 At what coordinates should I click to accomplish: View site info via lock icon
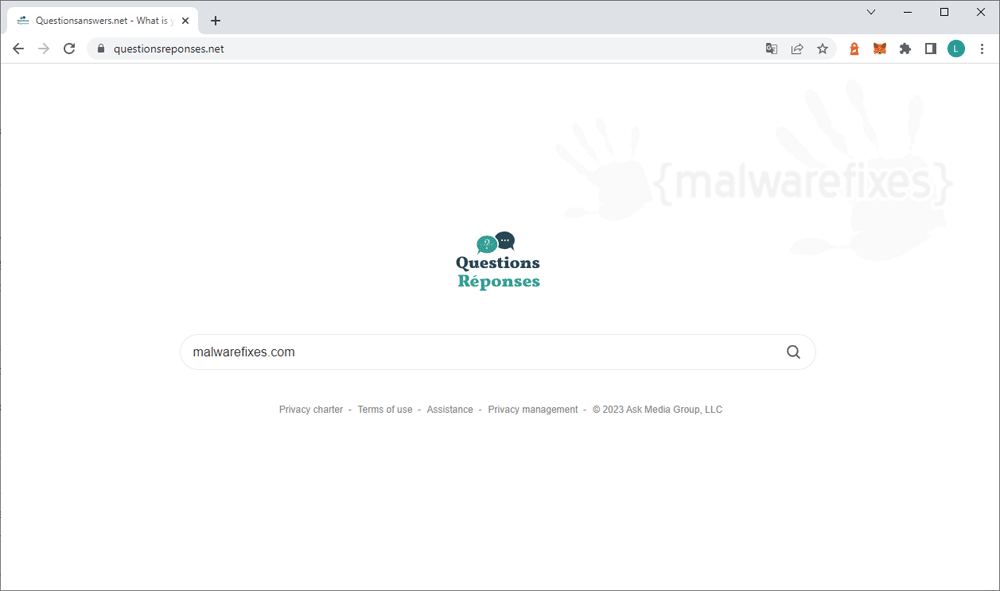coord(101,48)
